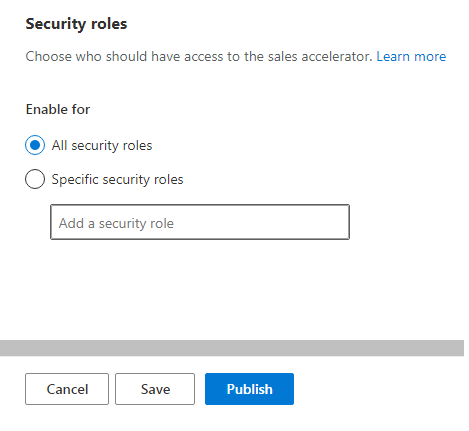
Task: Discard changes with the Cancel button
Action: tap(67, 389)
